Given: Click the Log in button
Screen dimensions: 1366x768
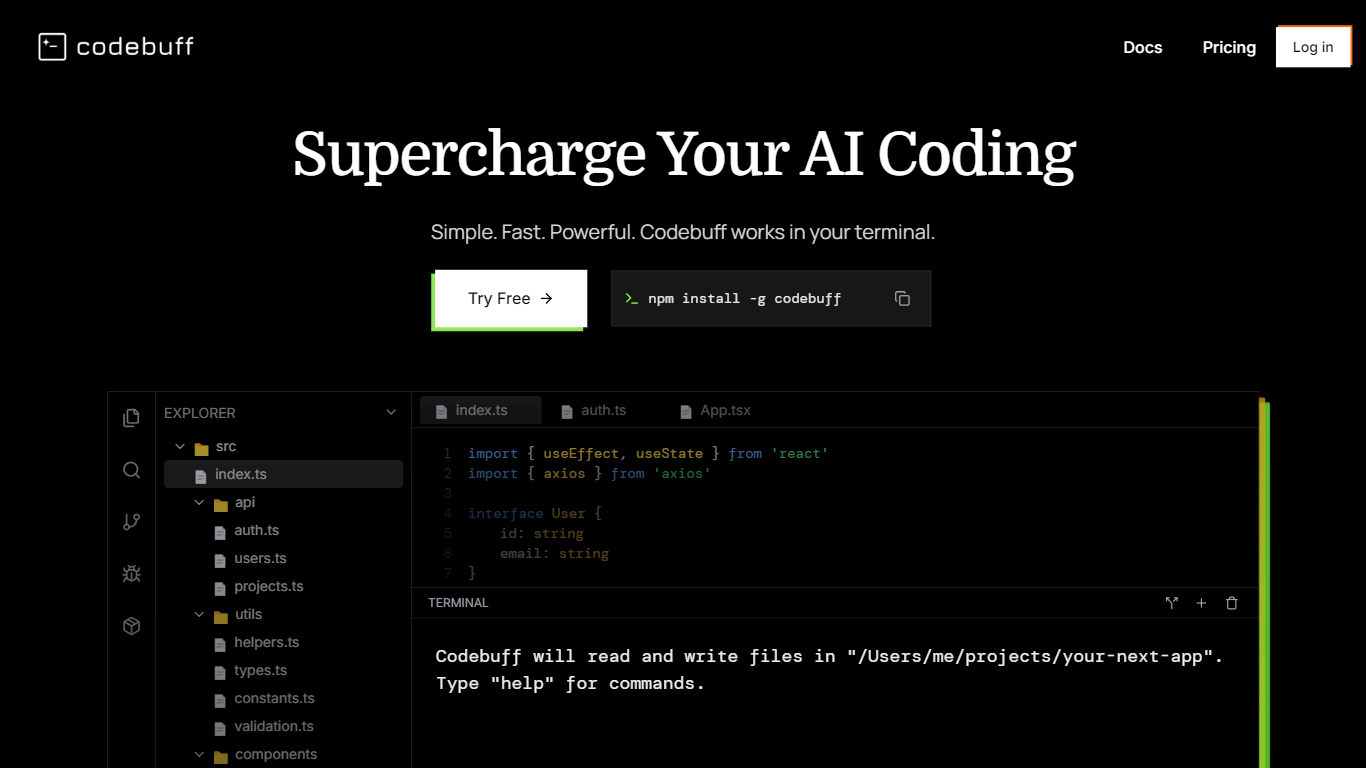Looking at the screenshot, I should [x=1313, y=47].
